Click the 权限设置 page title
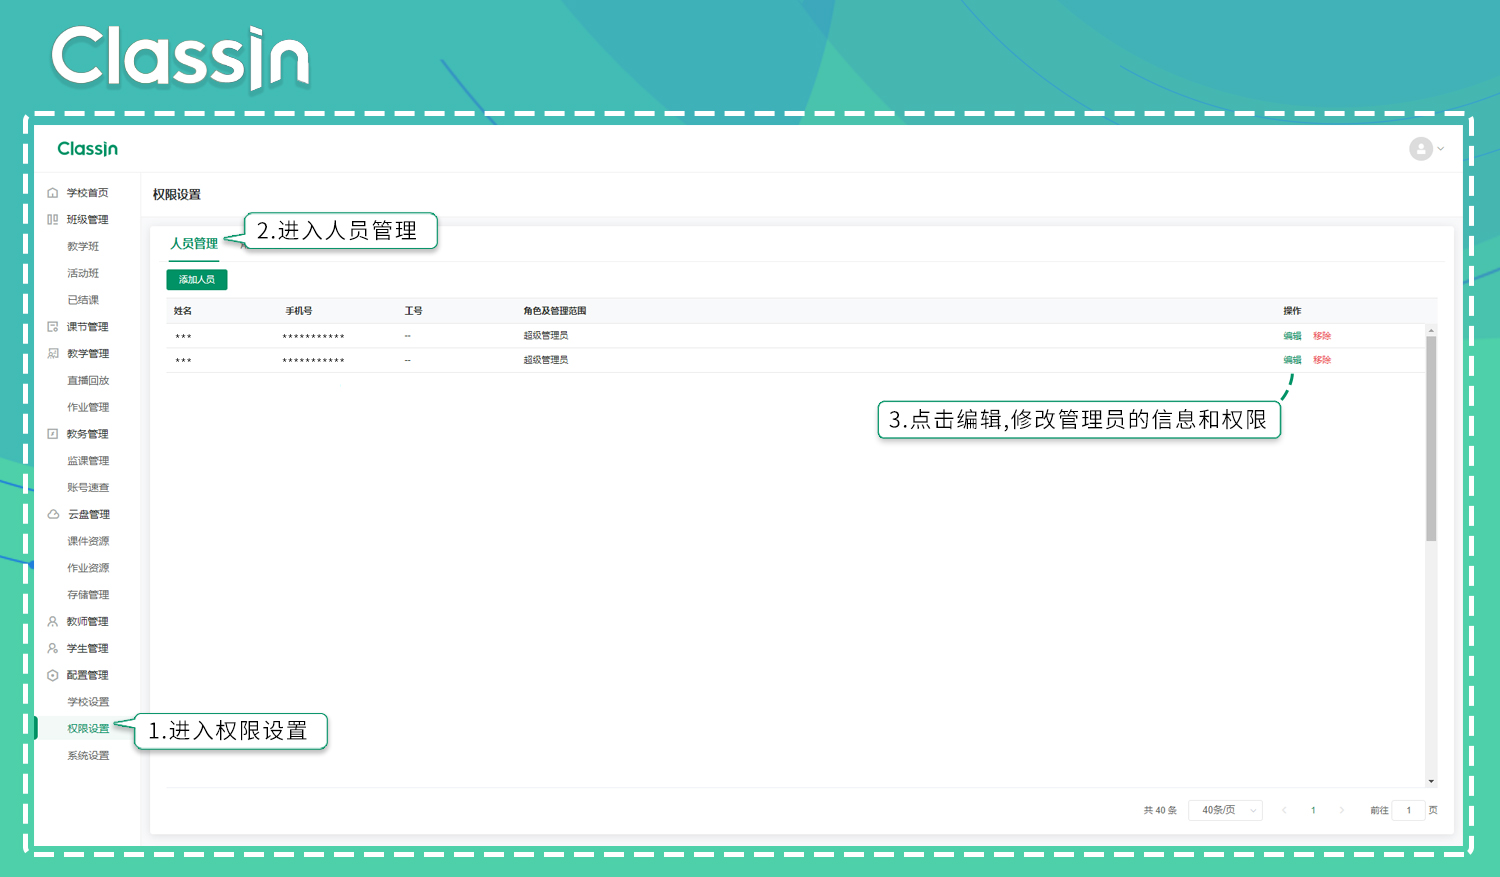The height and width of the screenshot is (877, 1500). click(177, 195)
